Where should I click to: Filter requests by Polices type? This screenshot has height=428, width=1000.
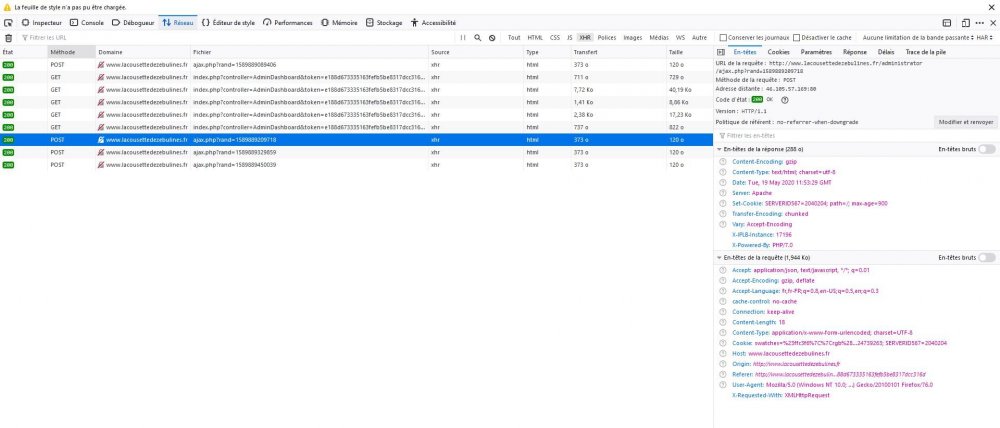(607, 38)
